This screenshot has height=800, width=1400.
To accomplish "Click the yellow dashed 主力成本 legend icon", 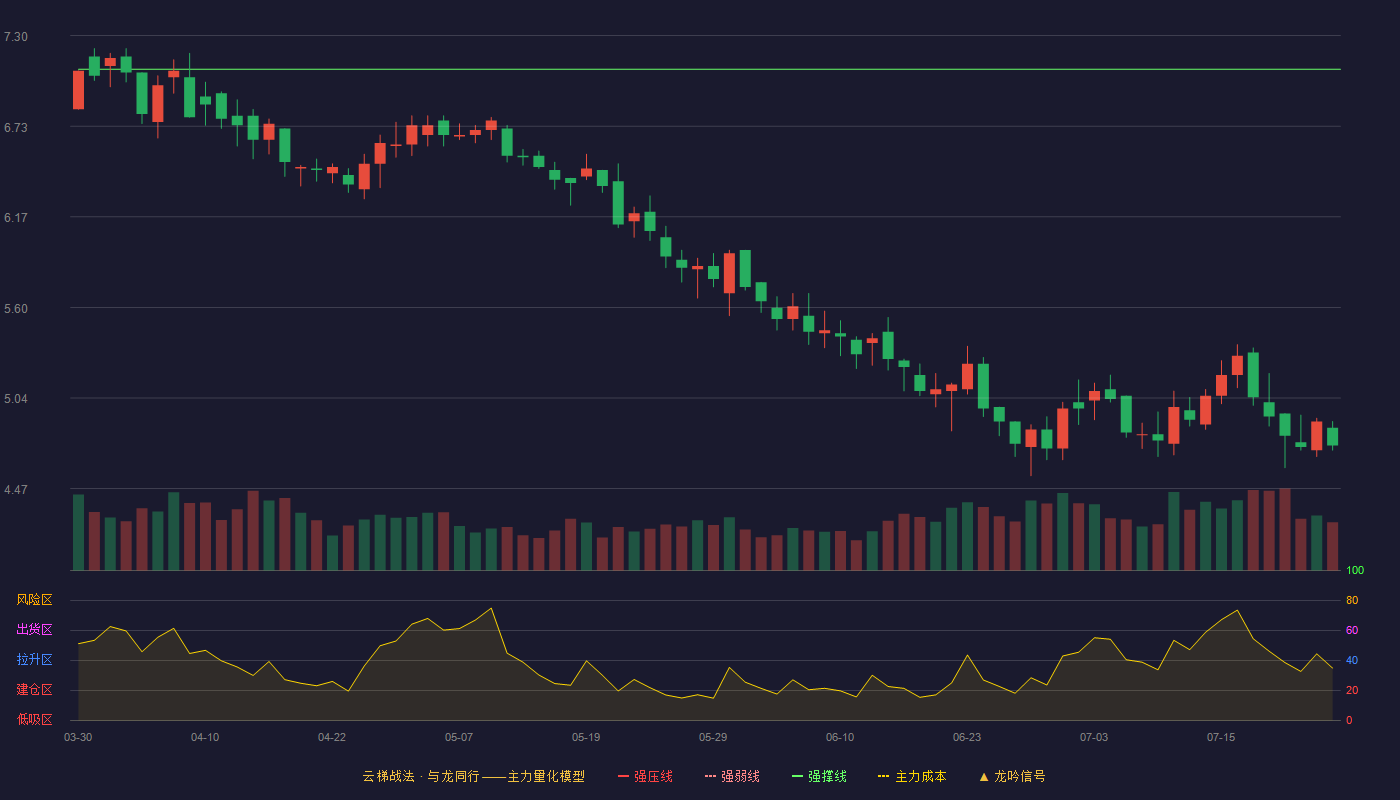I will coord(884,776).
